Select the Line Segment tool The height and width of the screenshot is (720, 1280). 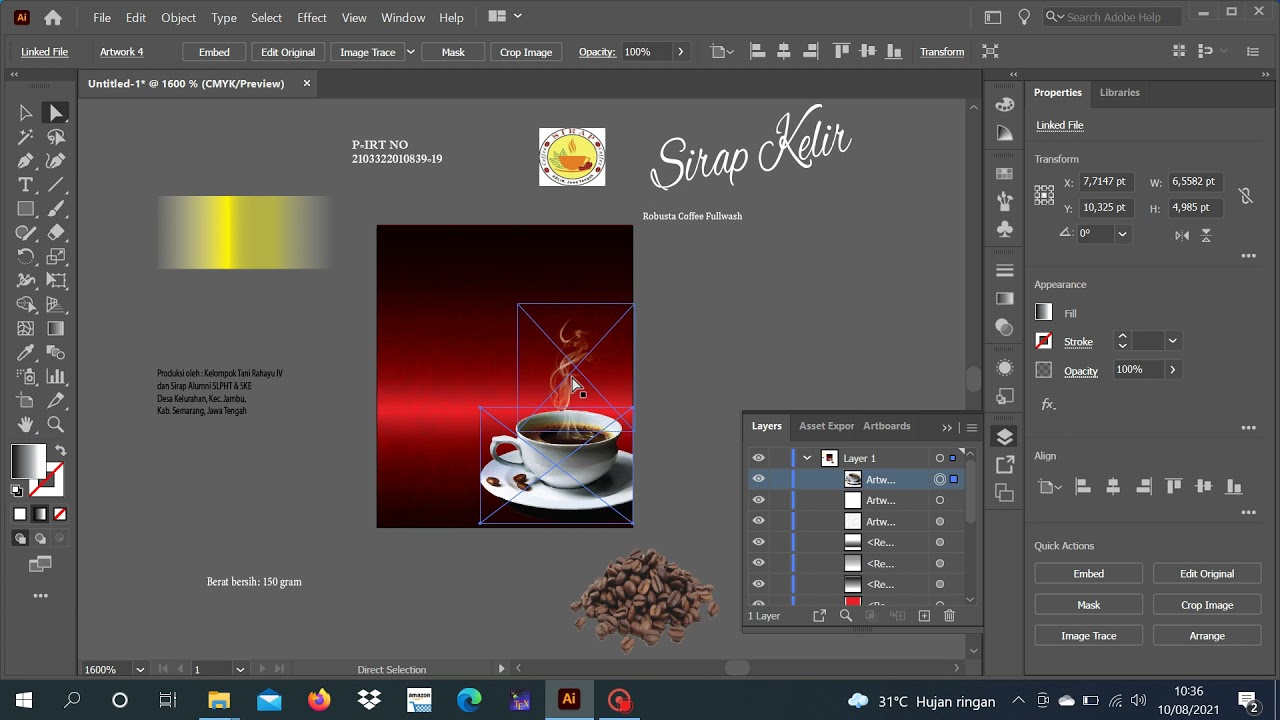(56, 185)
